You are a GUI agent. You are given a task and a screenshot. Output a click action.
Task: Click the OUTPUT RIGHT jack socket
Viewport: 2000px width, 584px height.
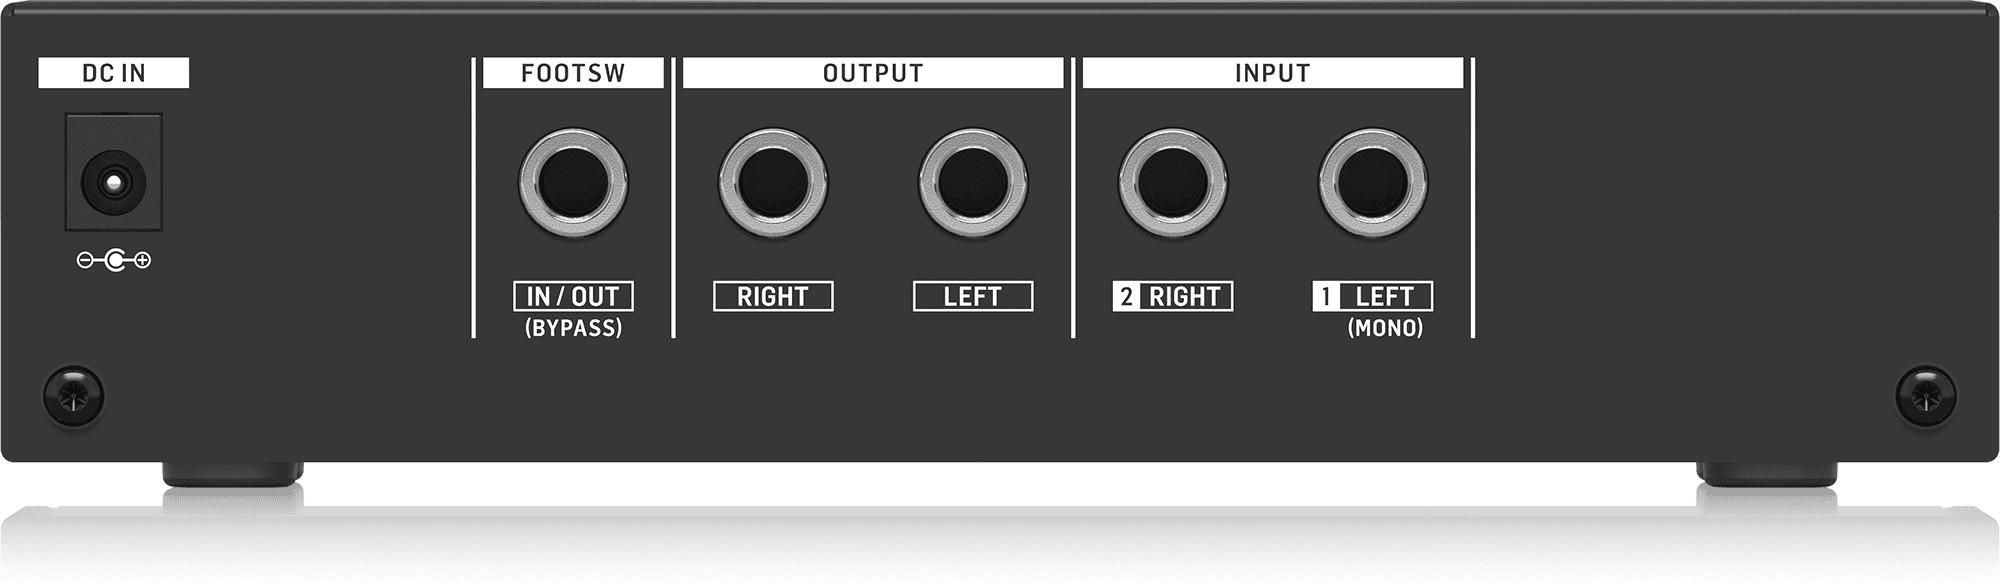click(x=773, y=183)
